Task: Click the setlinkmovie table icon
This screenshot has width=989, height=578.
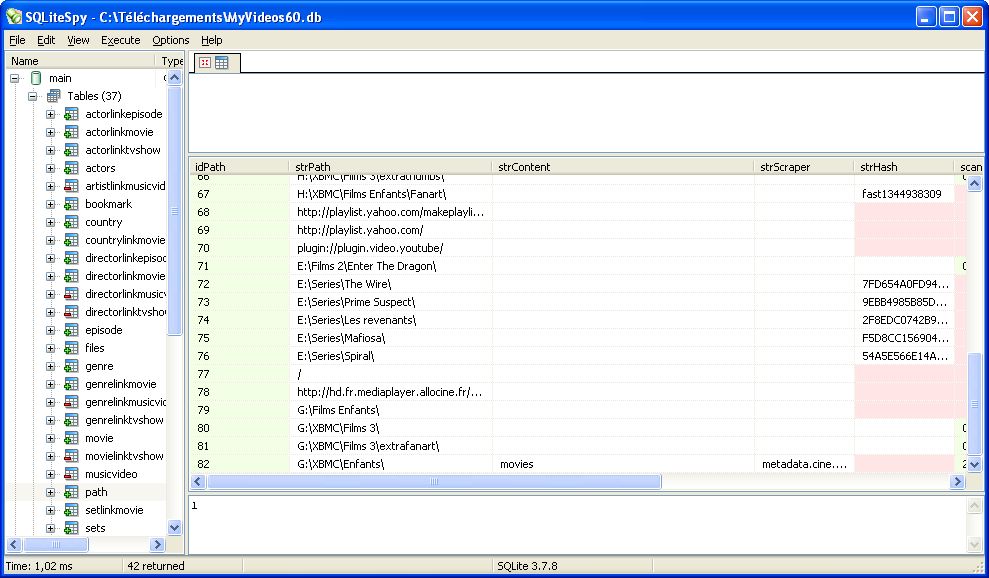Action: click(71, 510)
